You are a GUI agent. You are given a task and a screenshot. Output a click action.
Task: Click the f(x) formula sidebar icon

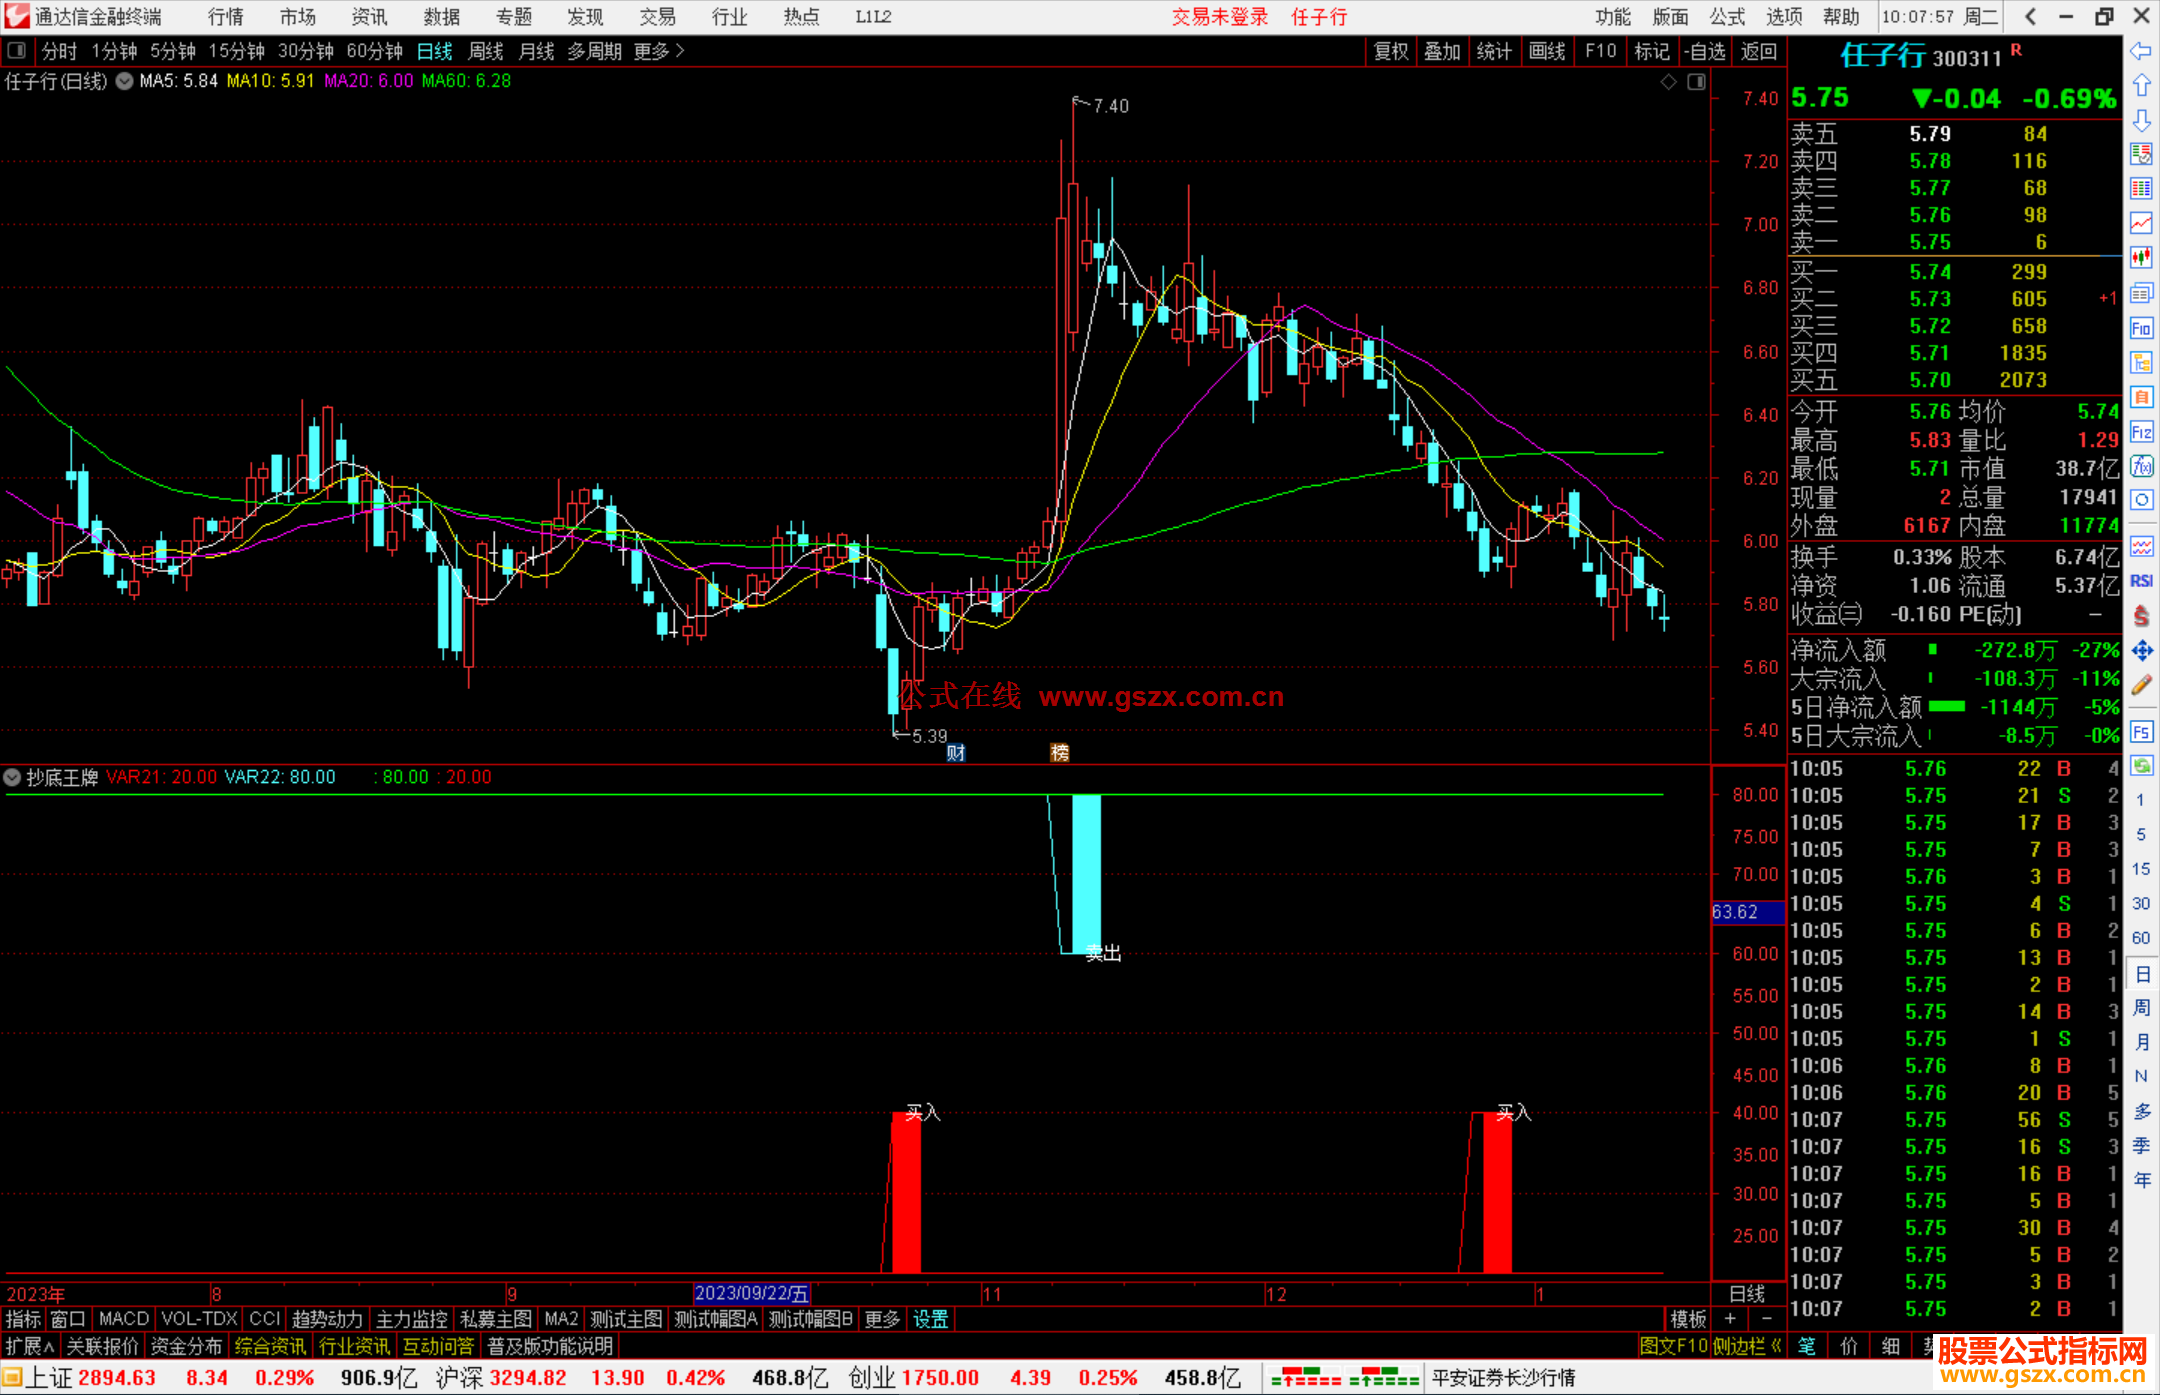click(2141, 467)
